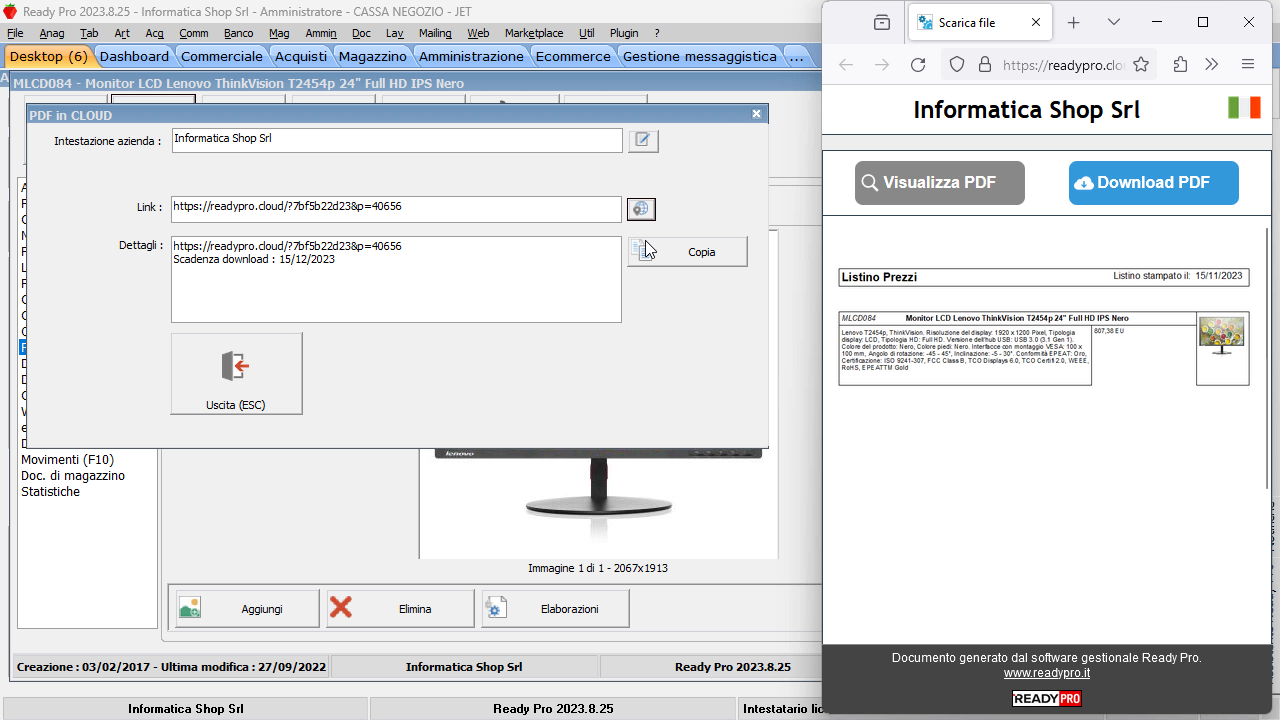Click the padlock site security icon
1280x720 pixels.
985,65
